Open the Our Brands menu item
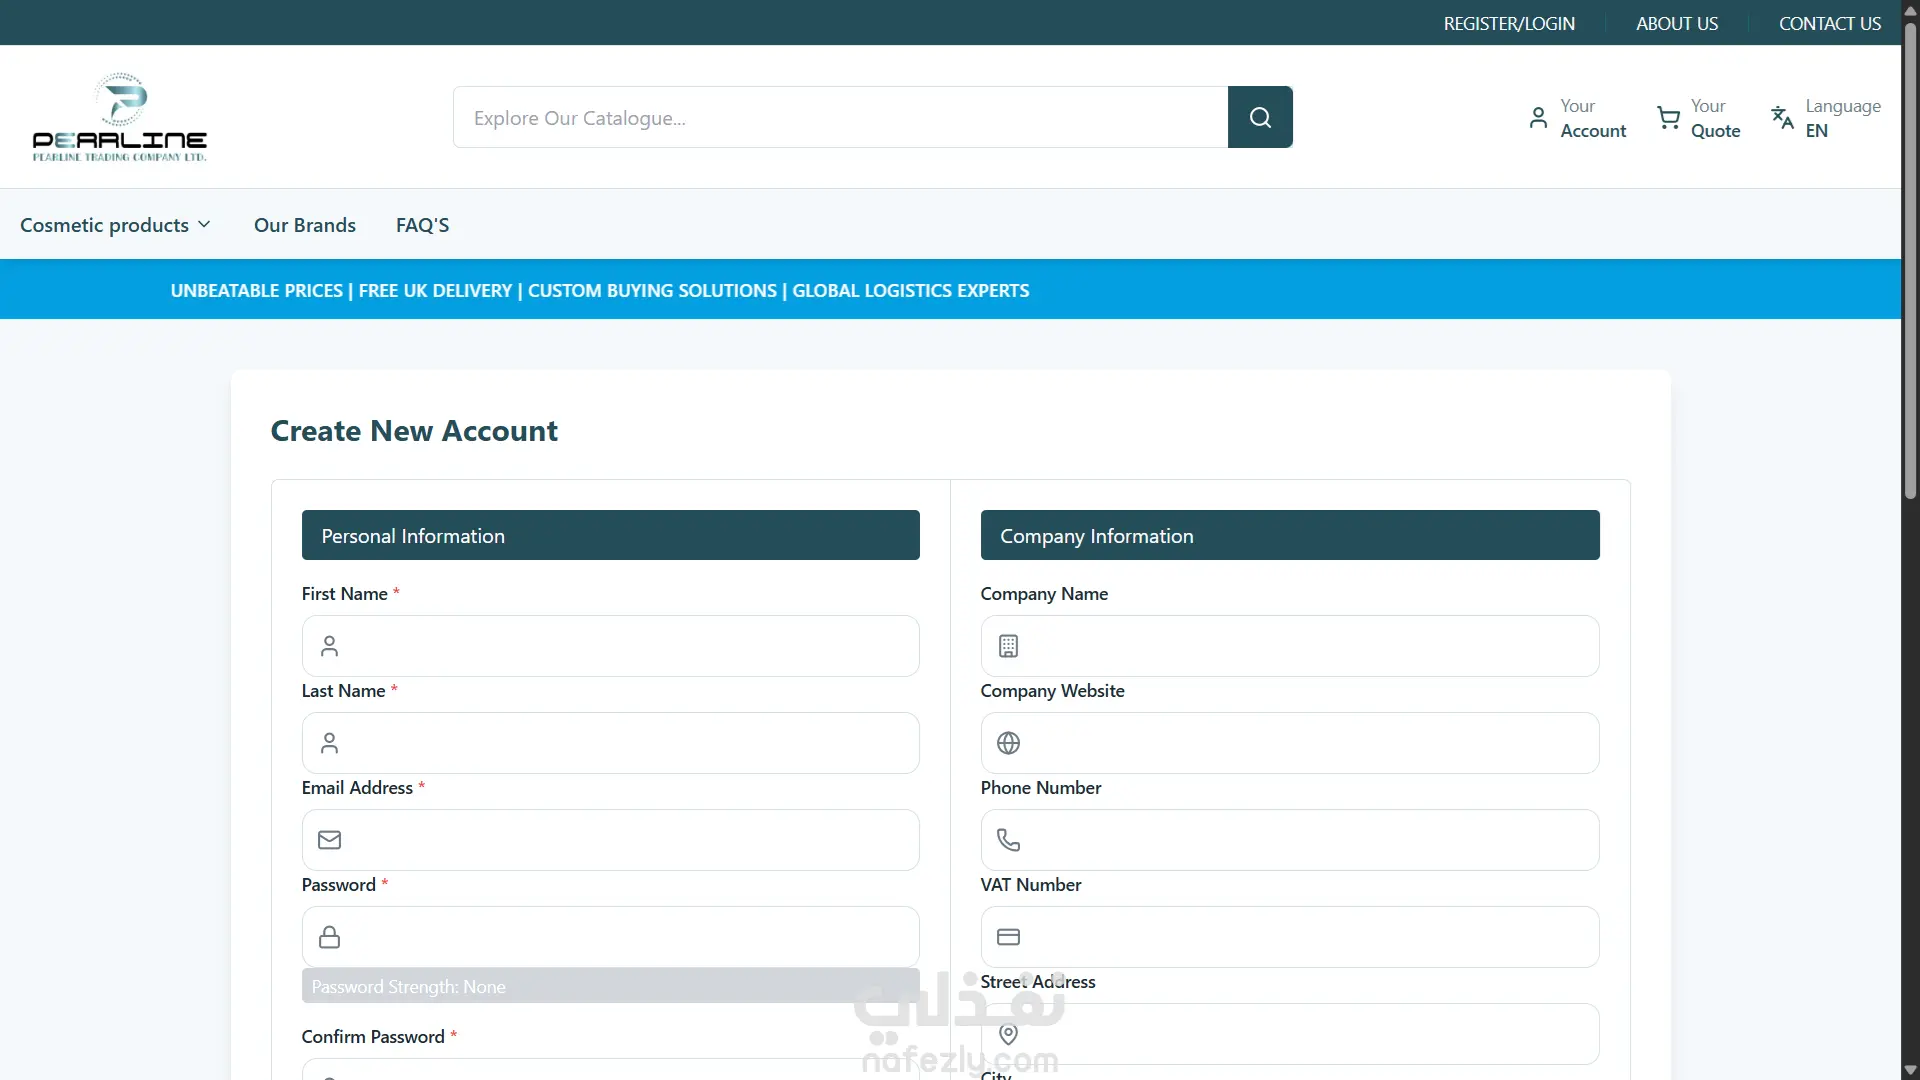 click(305, 225)
